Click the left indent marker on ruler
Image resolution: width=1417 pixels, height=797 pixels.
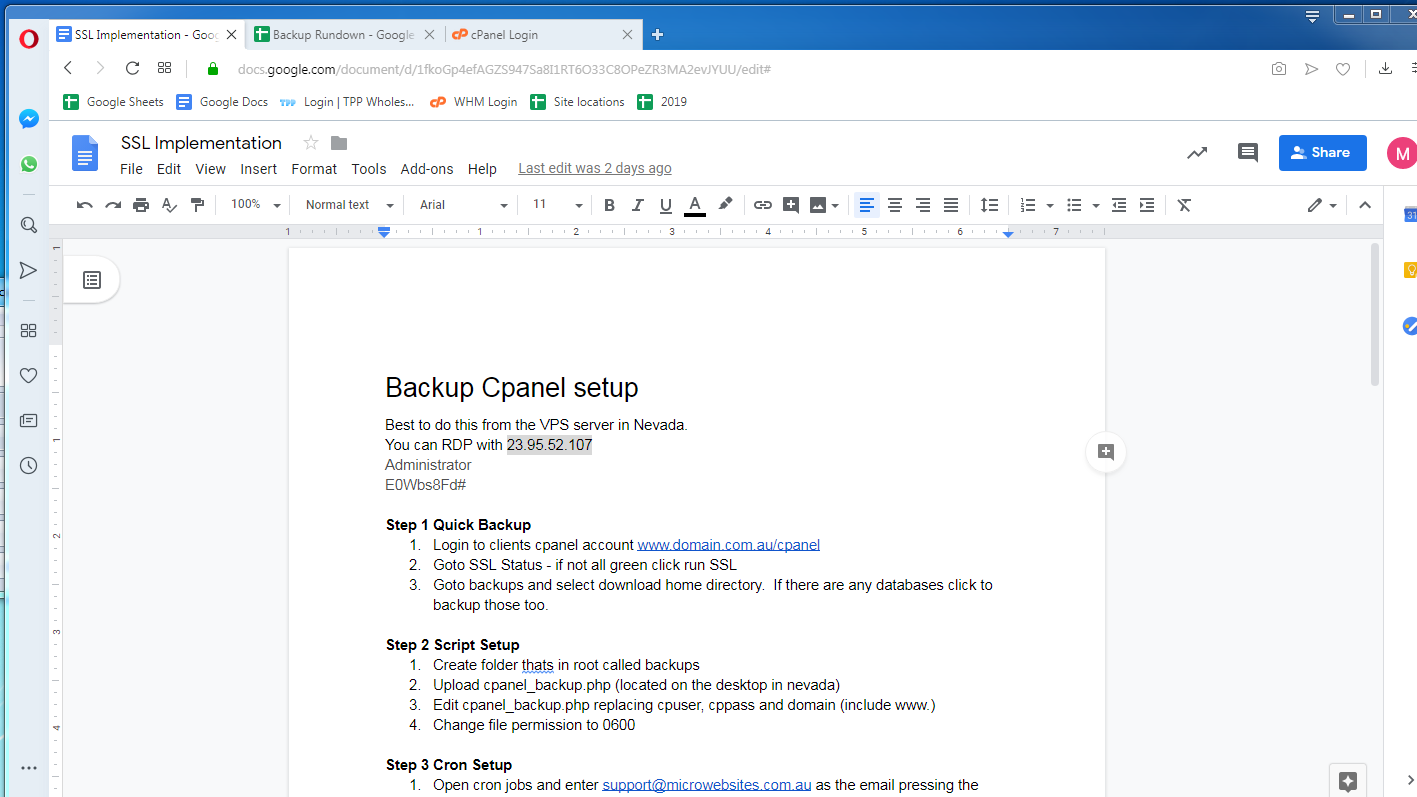tap(384, 232)
